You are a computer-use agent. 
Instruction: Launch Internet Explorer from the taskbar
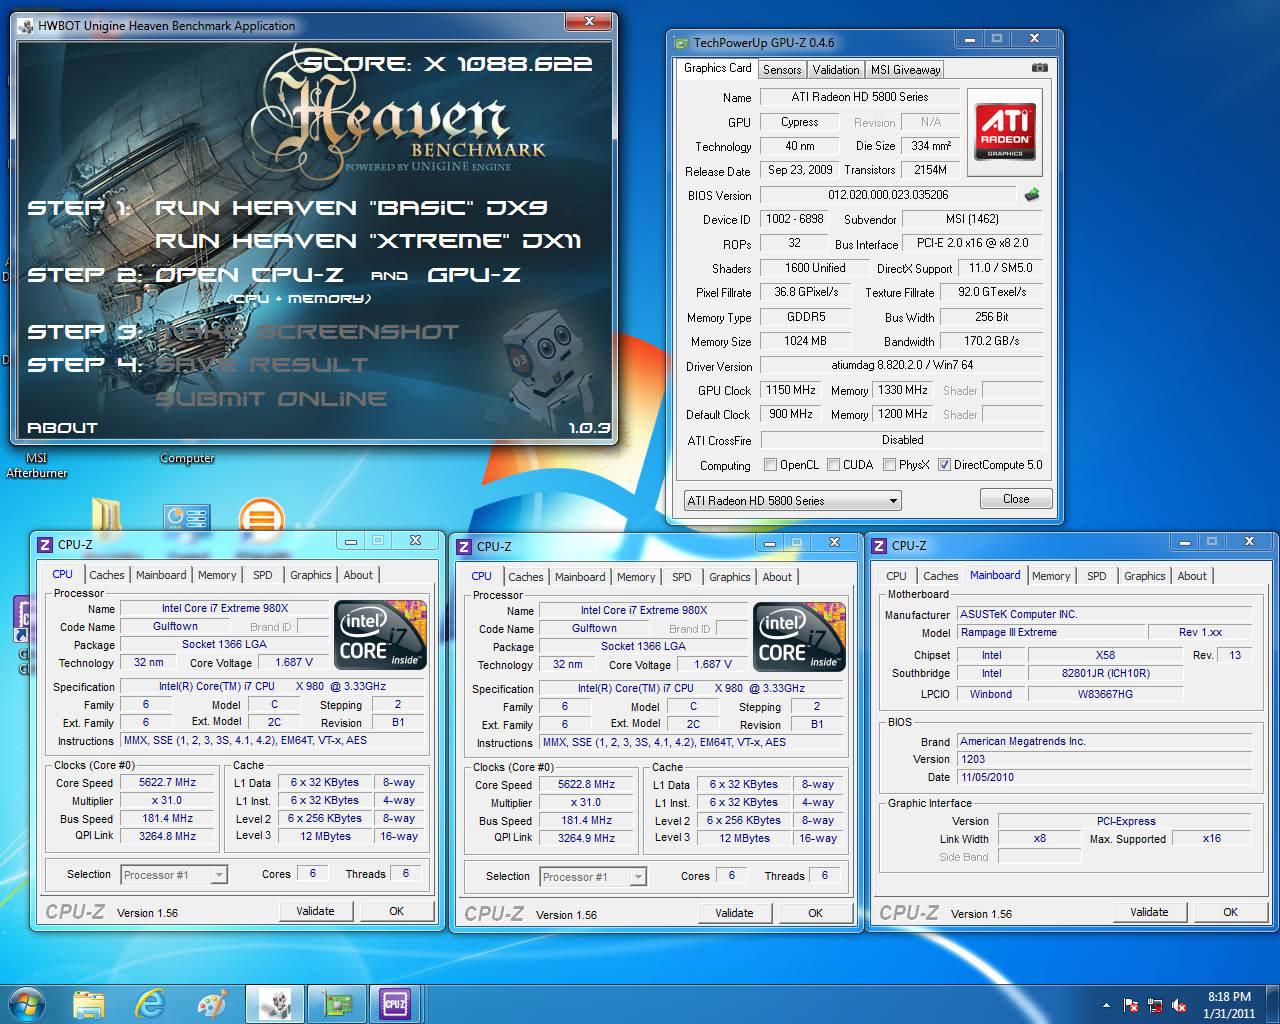[x=151, y=1003]
